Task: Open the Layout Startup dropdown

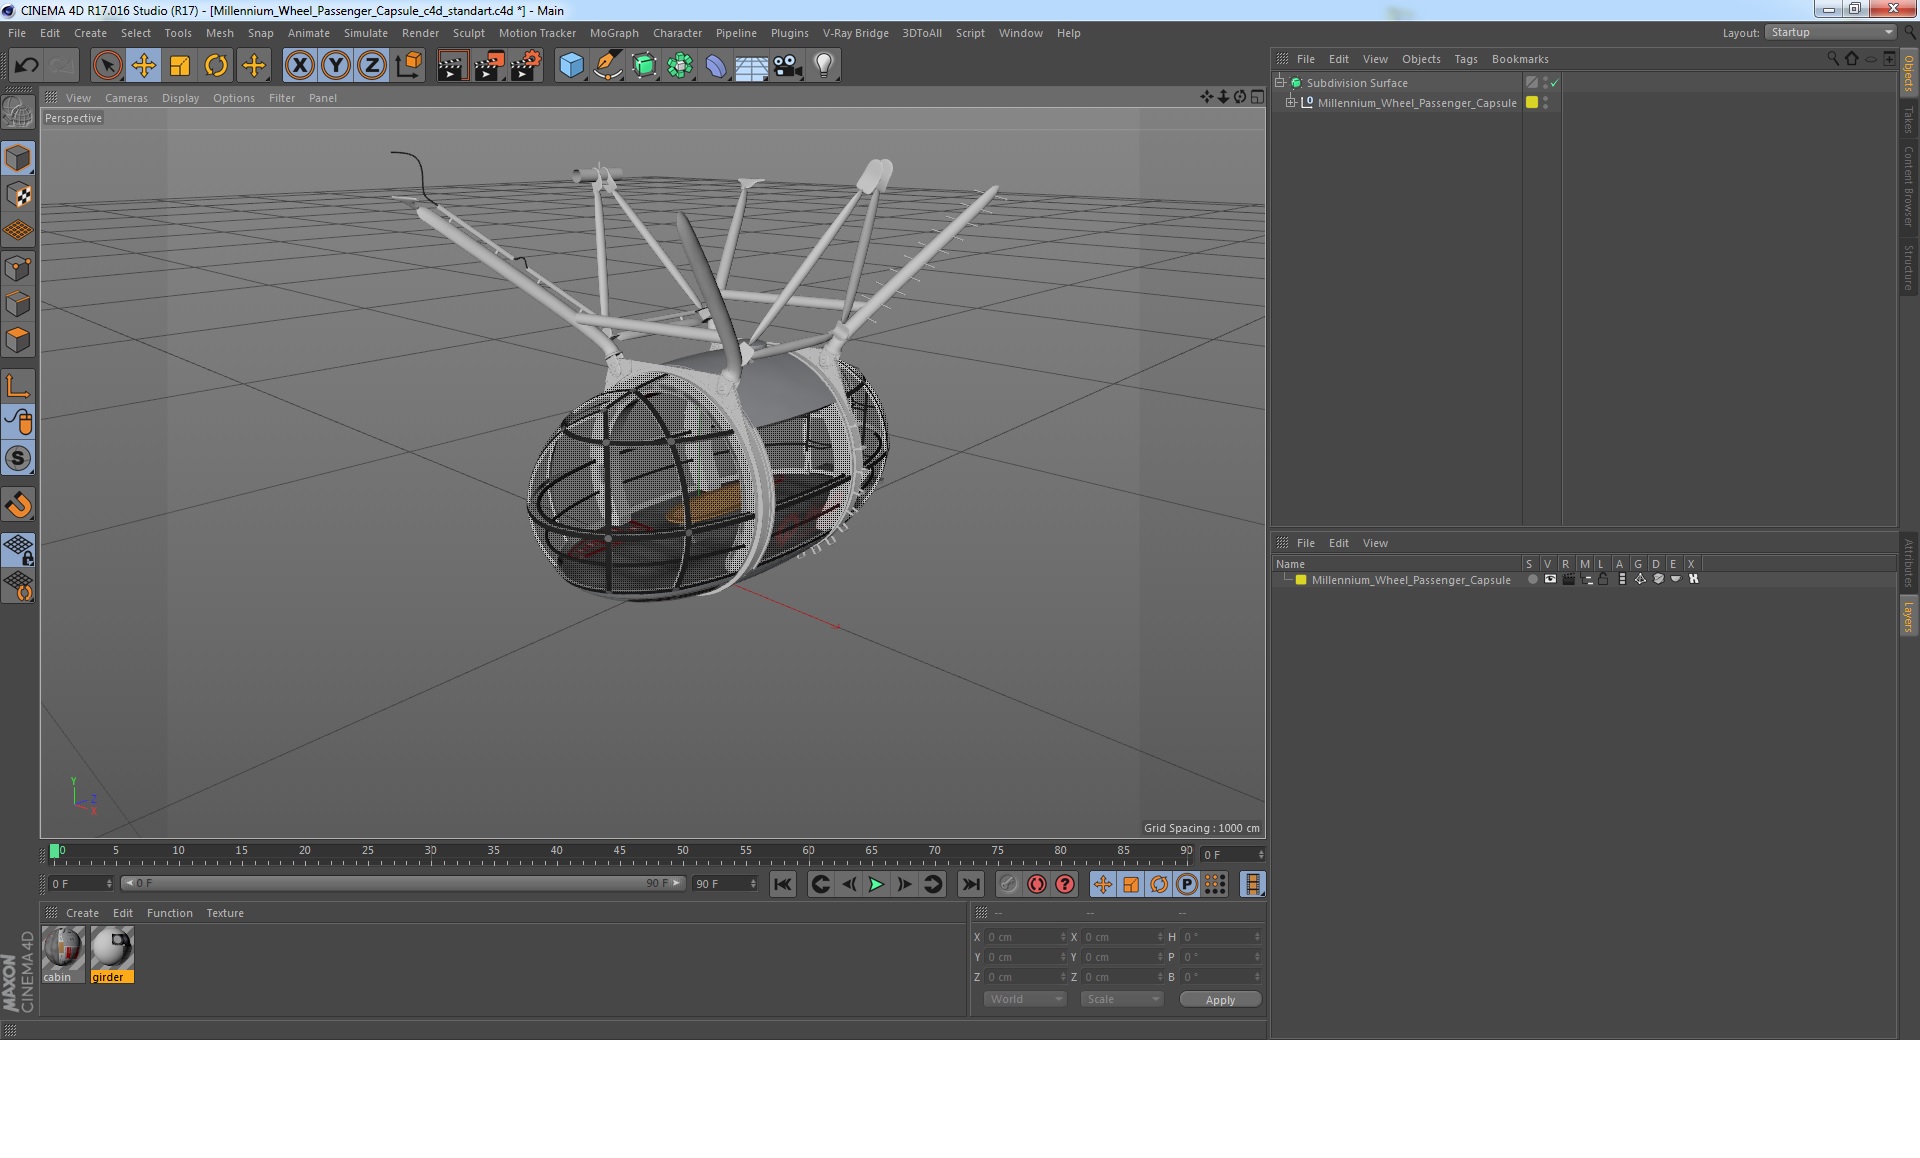Action: click(1830, 33)
